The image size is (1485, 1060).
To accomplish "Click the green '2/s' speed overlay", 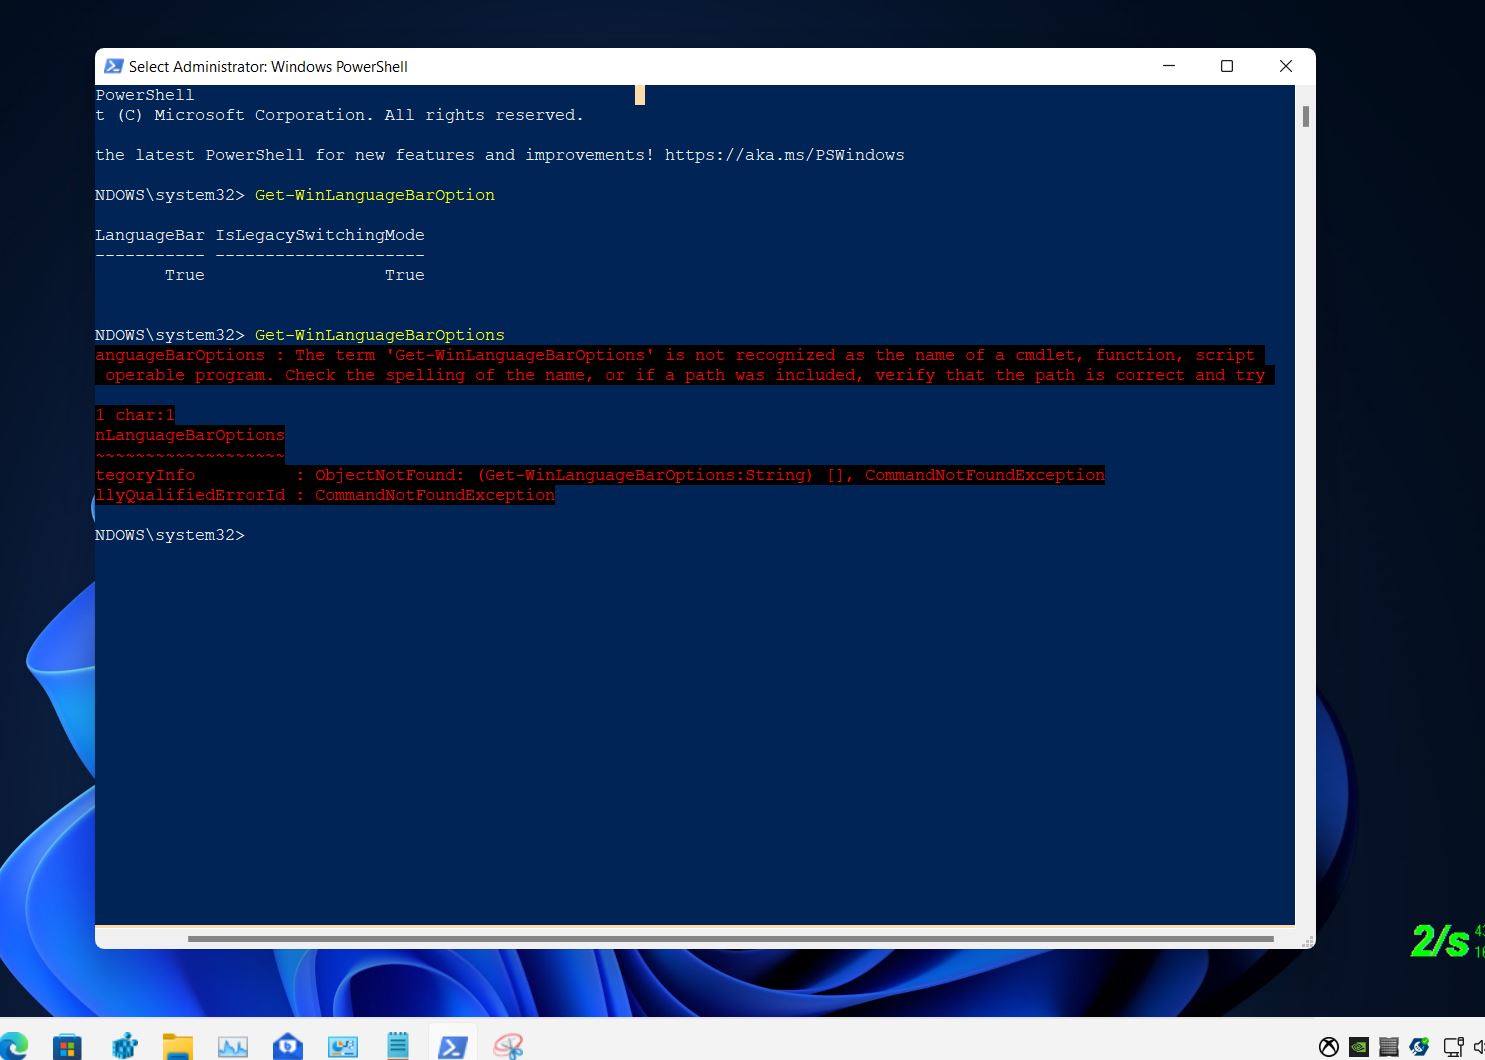I will coord(1440,941).
